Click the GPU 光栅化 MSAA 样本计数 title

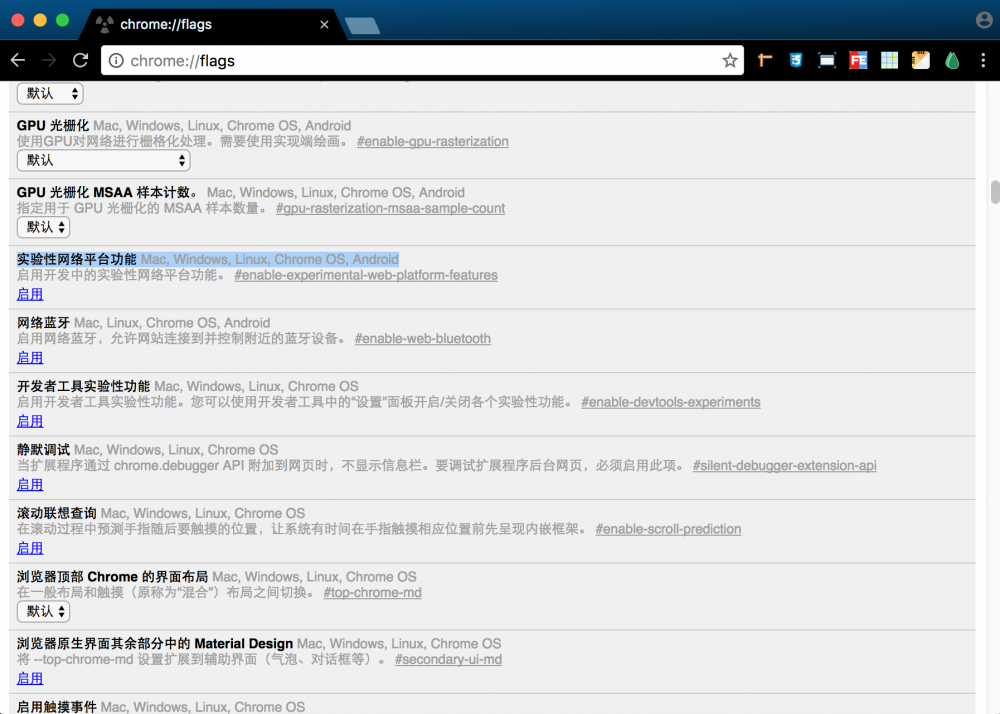[x=107, y=193]
